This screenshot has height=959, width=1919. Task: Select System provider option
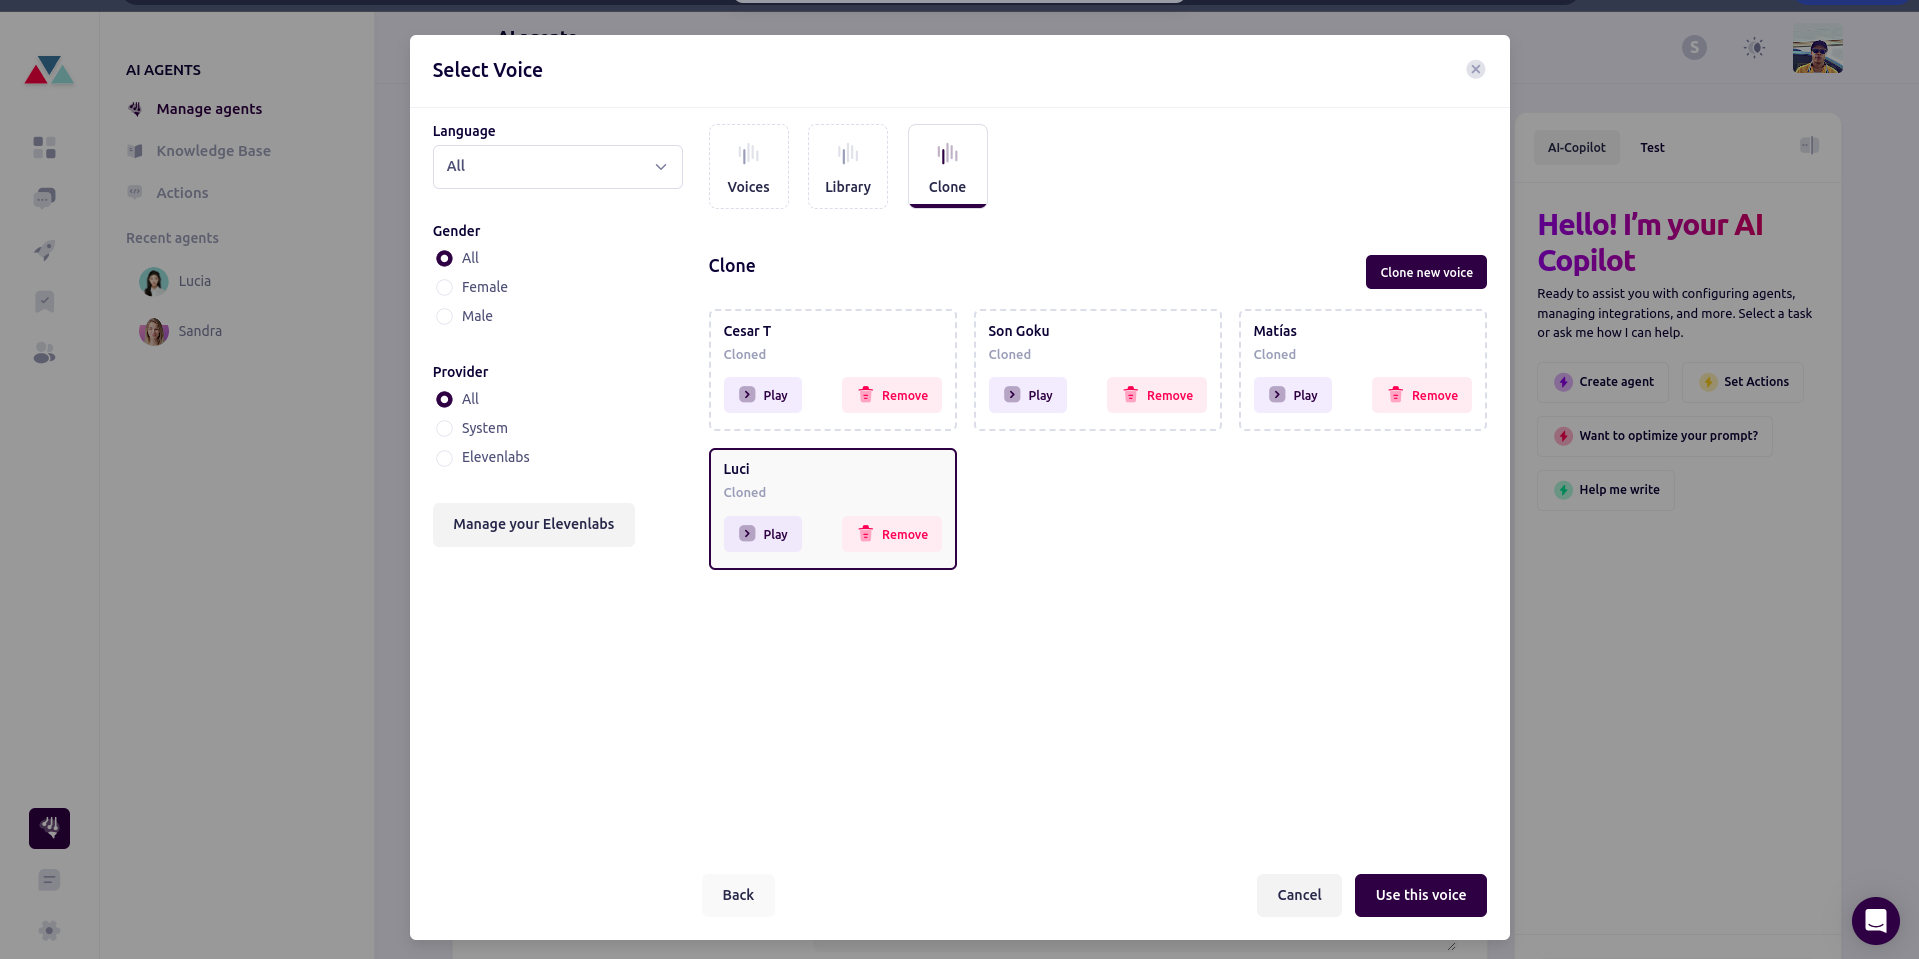(444, 428)
